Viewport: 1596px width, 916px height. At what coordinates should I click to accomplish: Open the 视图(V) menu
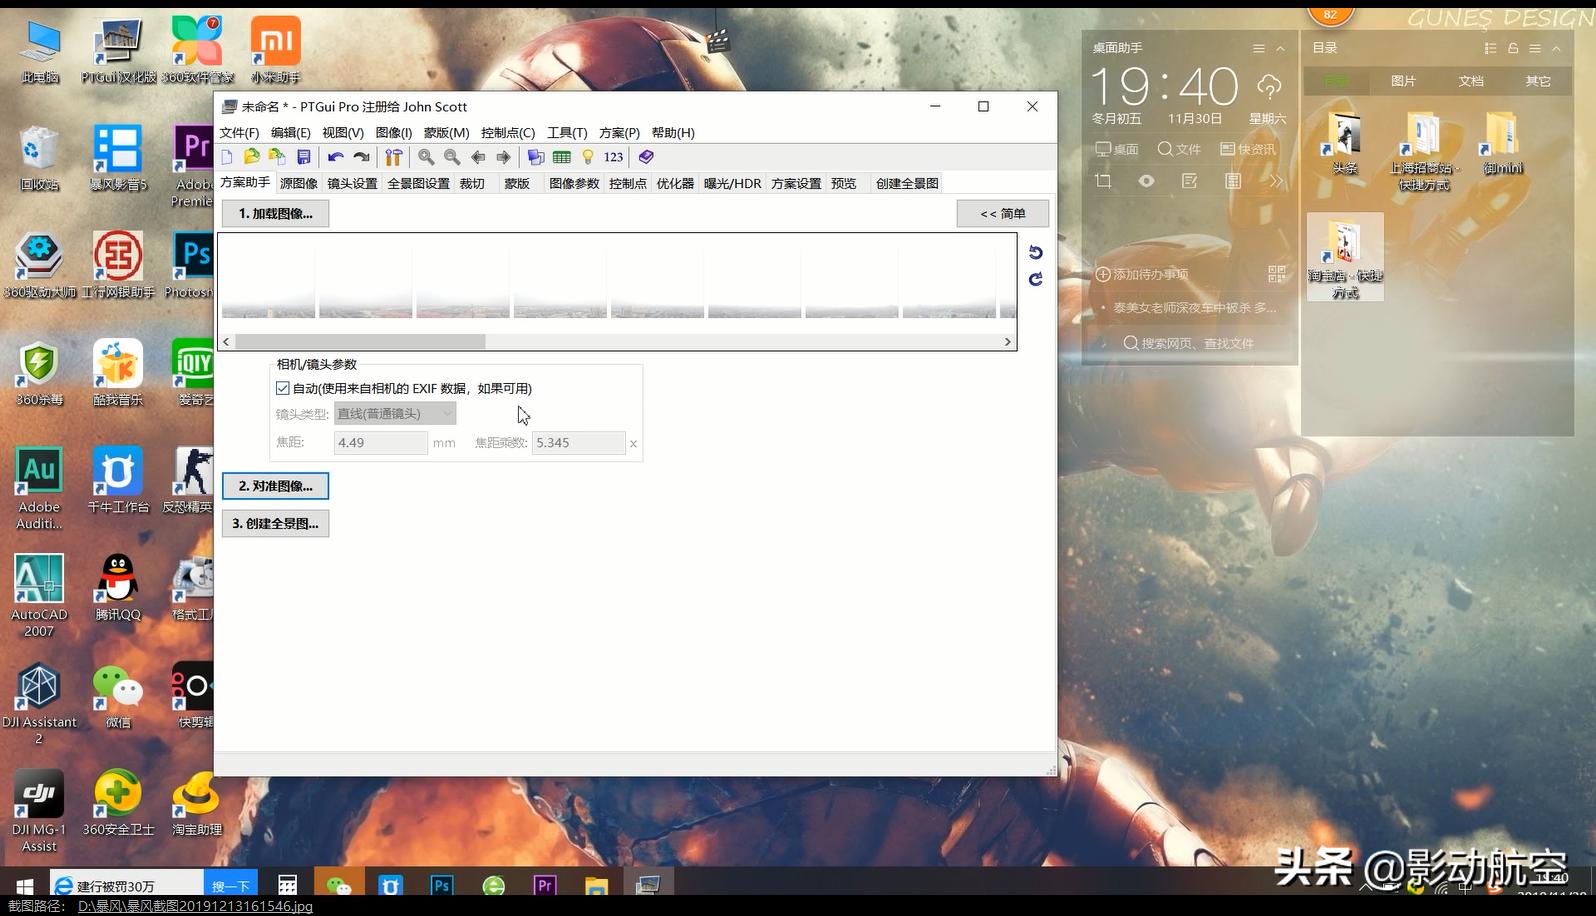tap(343, 132)
